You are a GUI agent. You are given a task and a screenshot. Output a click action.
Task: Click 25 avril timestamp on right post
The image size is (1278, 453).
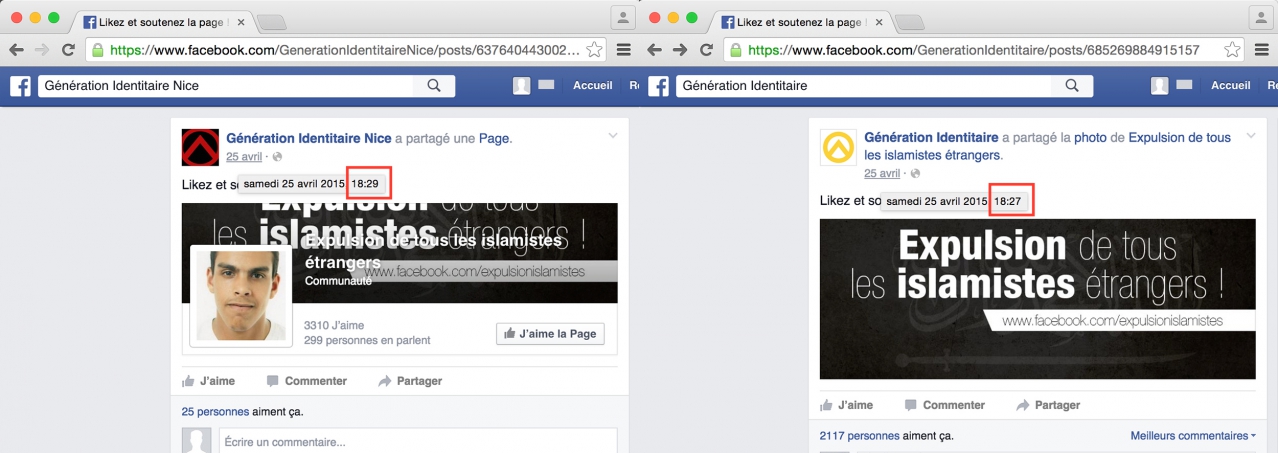882,173
